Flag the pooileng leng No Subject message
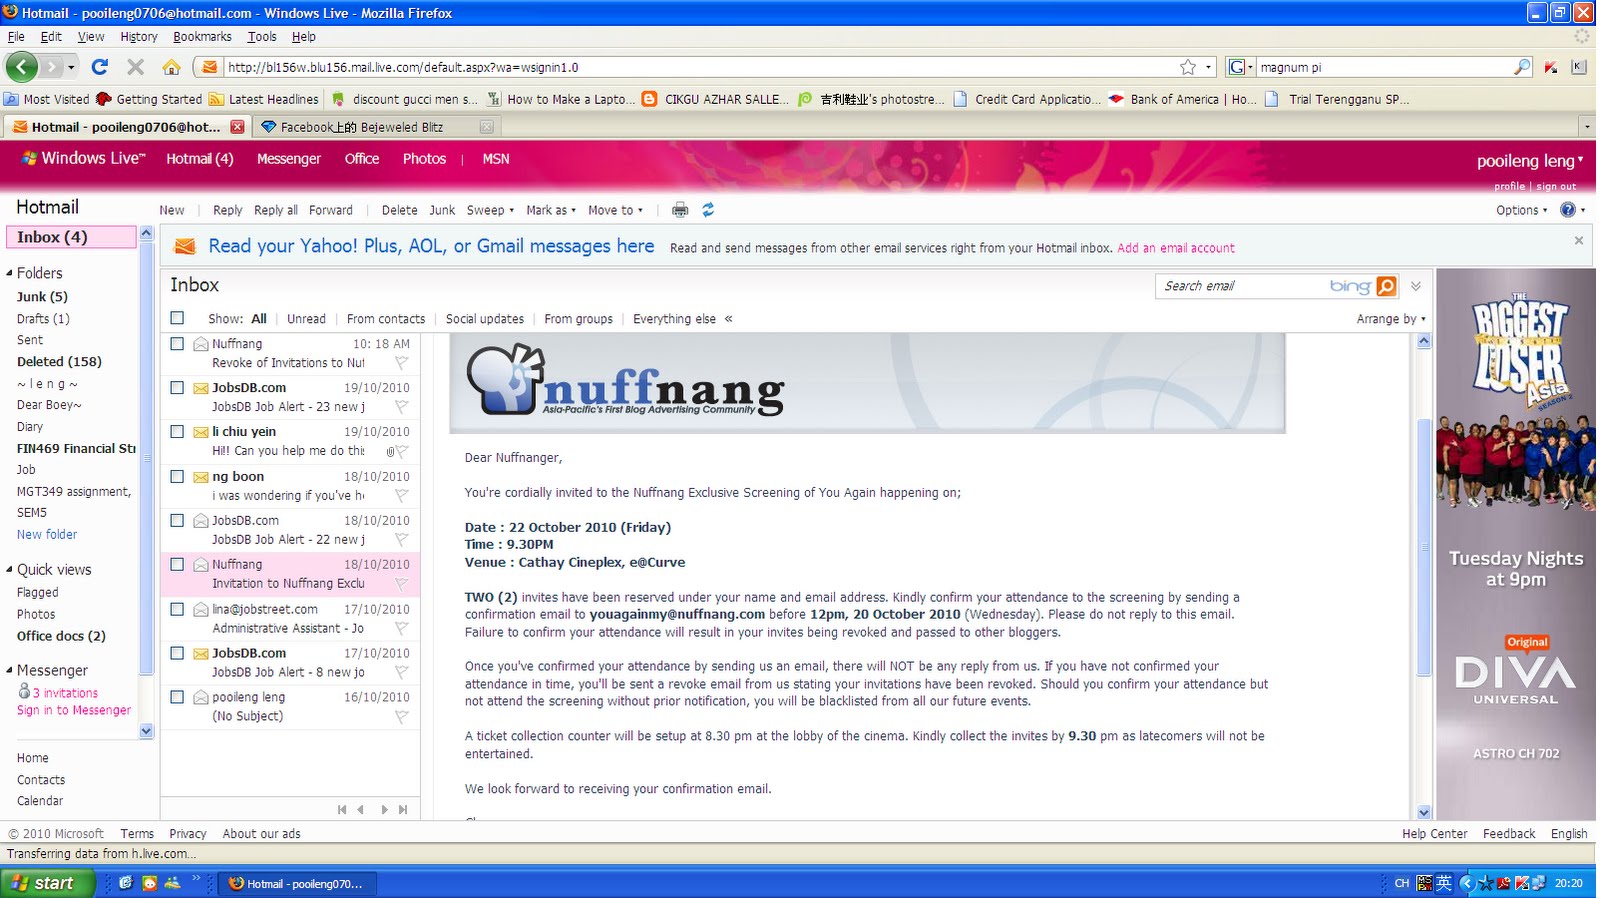 [401, 716]
